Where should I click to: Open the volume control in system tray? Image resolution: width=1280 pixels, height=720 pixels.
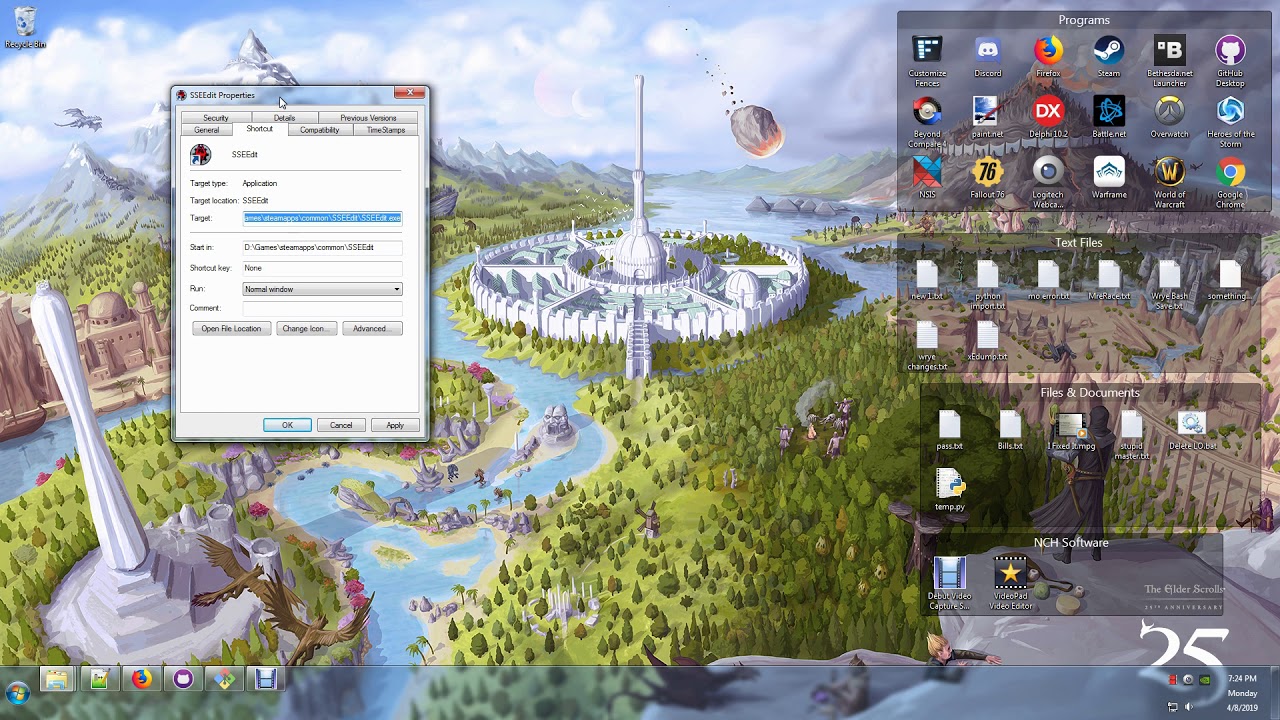coord(1189,707)
